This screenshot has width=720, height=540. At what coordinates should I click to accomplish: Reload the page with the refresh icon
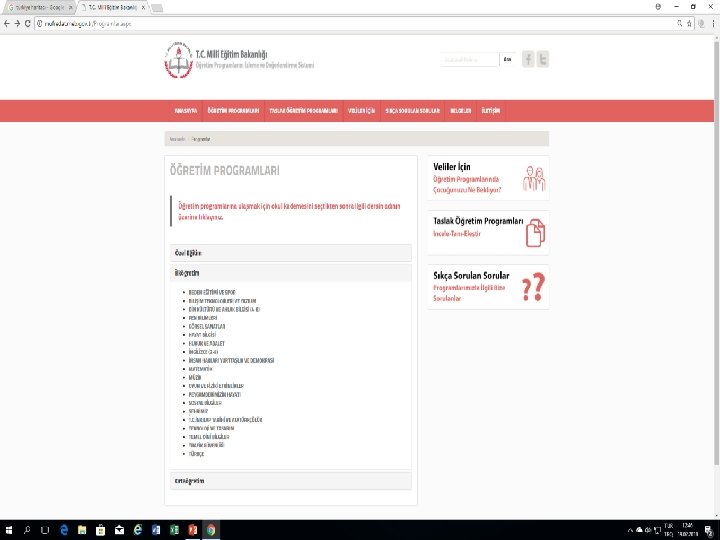[x=28, y=23]
